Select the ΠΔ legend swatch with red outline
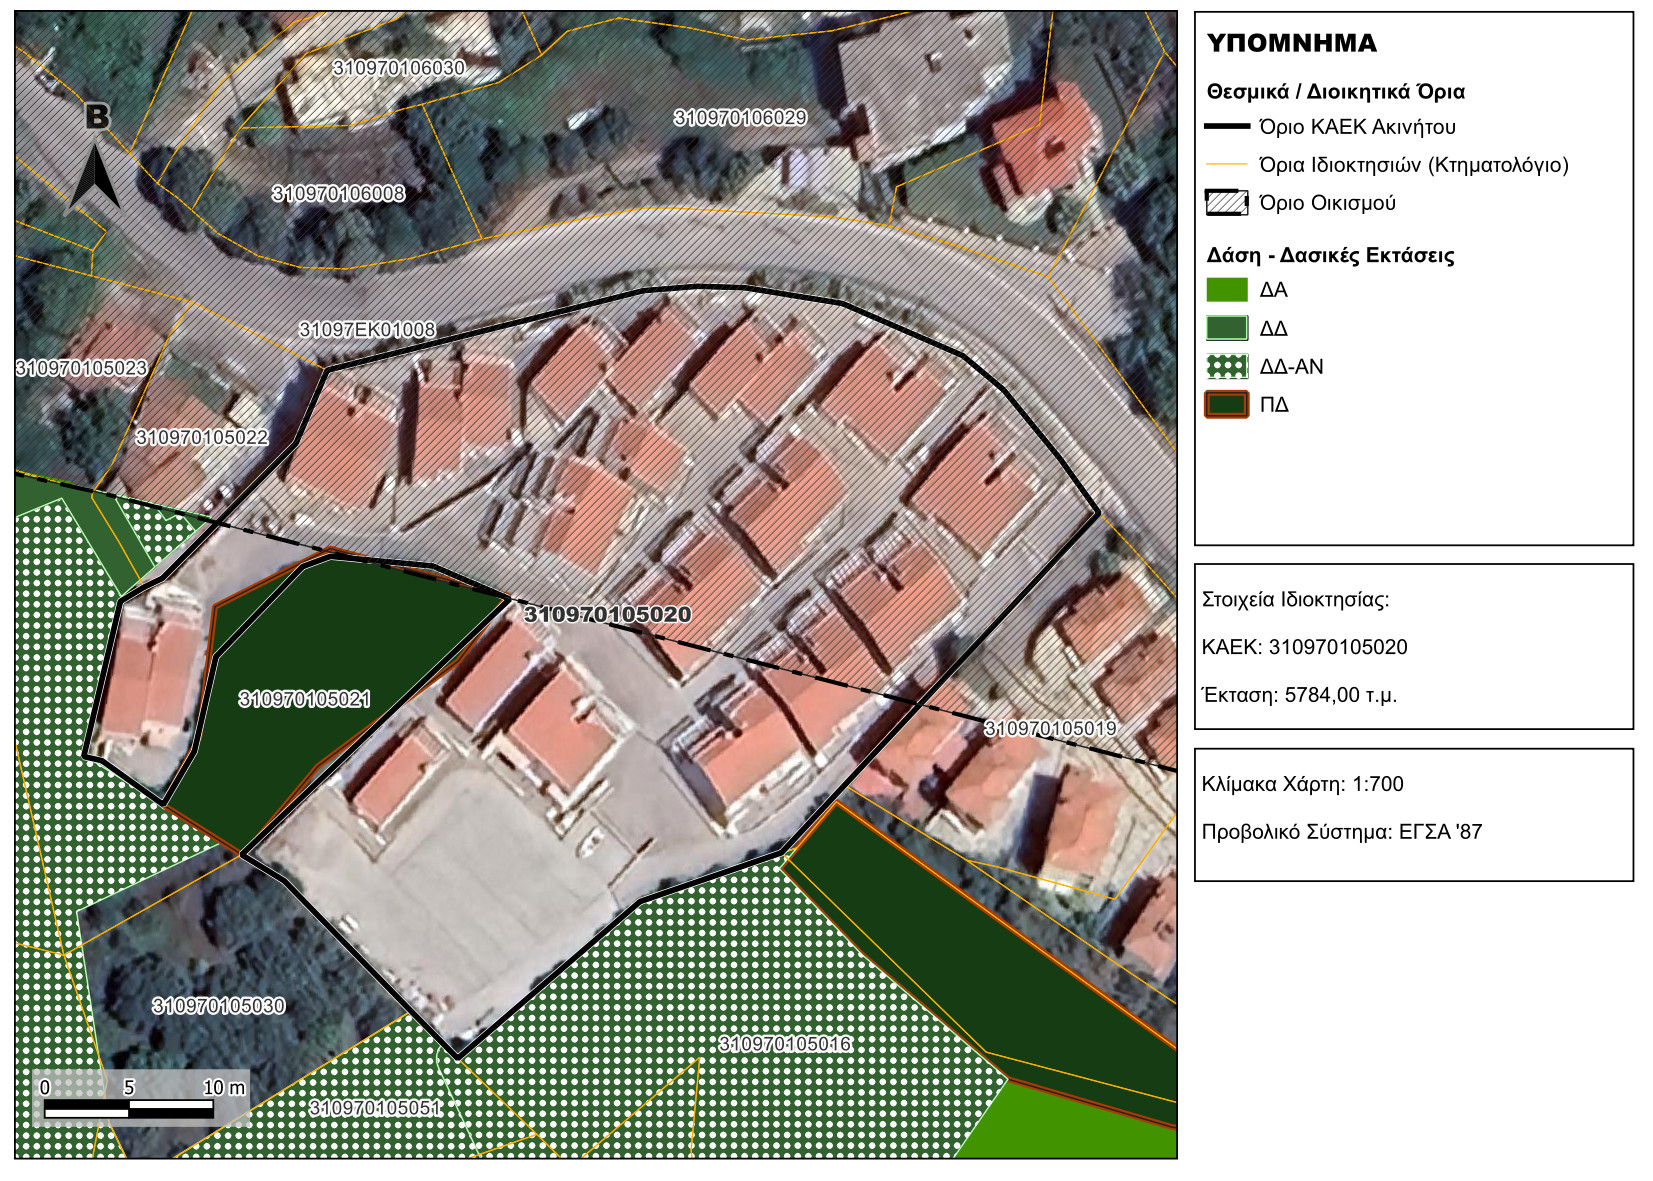Screen dimensions: 1653x1181 coord(1226,404)
